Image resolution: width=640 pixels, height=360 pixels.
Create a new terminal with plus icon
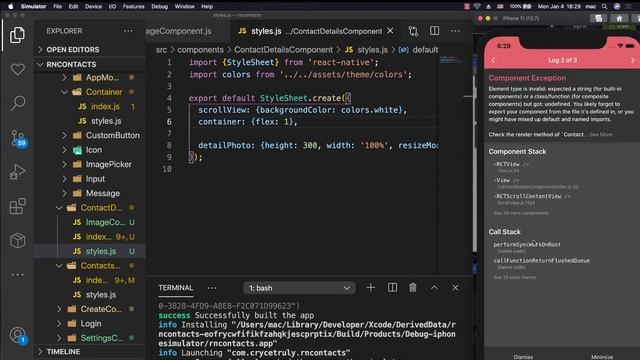point(371,288)
